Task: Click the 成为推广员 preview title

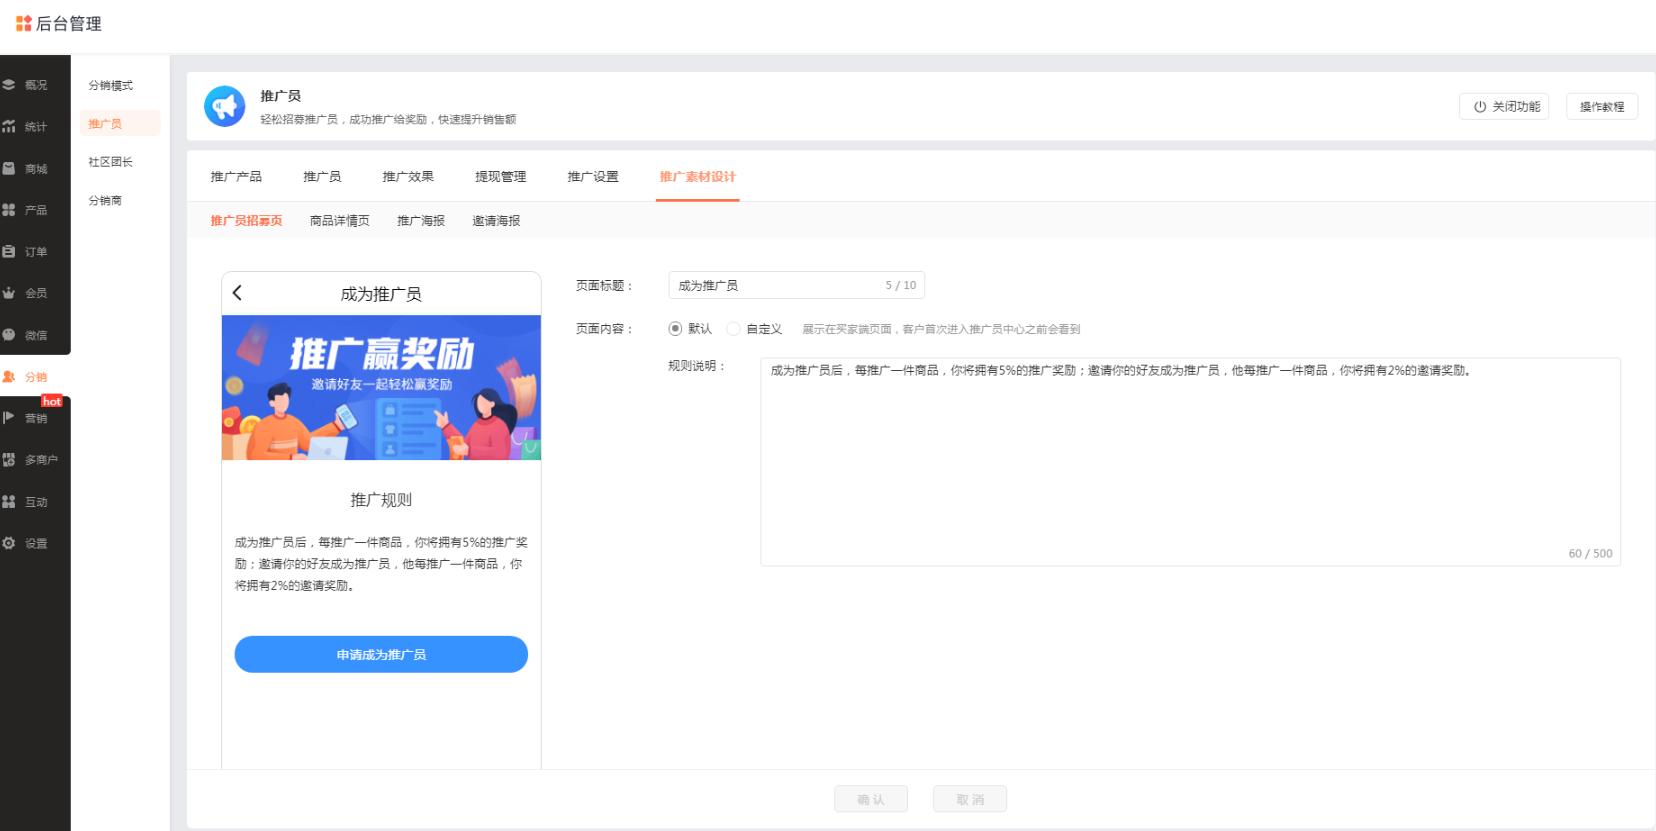Action: coord(381,294)
